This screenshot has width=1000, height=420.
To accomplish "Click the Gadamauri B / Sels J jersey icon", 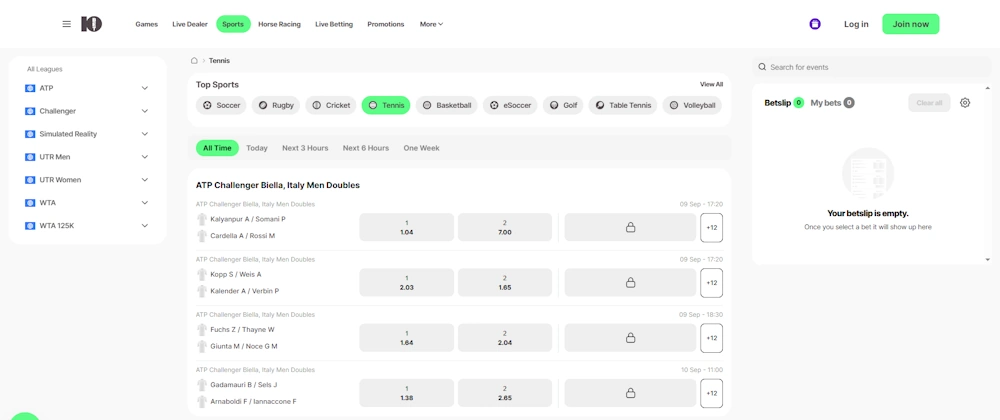I will [202, 385].
